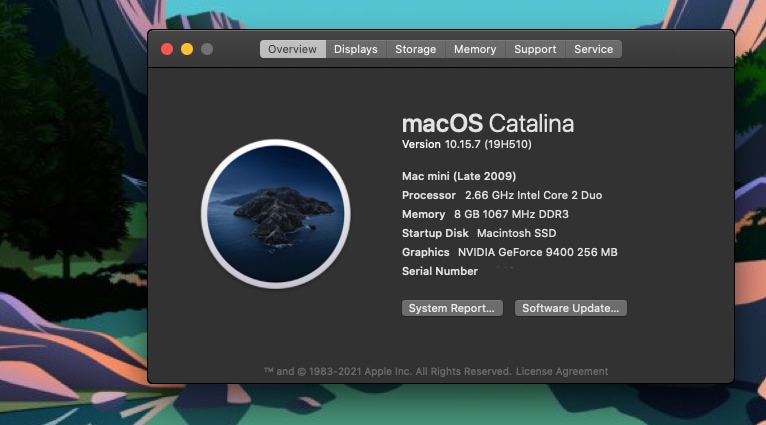This screenshot has width=766, height=425.
Task: Click the Graphics label
Action: pos(426,252)
